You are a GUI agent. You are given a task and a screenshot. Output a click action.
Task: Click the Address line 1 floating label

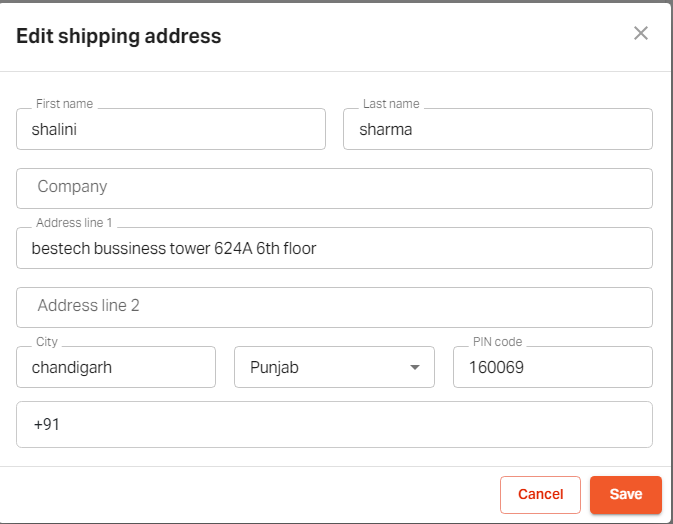75,223
